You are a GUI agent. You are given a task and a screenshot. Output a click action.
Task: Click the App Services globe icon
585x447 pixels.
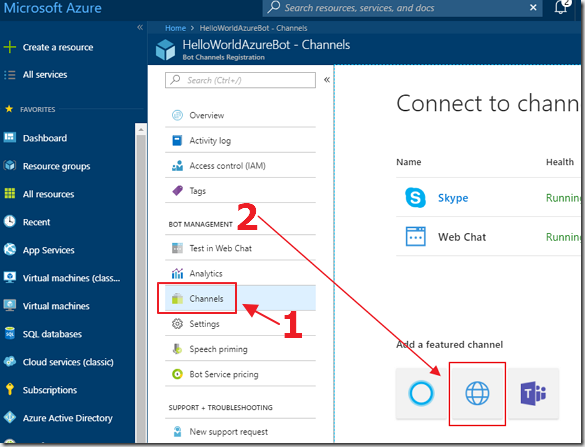[x=10, y=250]
